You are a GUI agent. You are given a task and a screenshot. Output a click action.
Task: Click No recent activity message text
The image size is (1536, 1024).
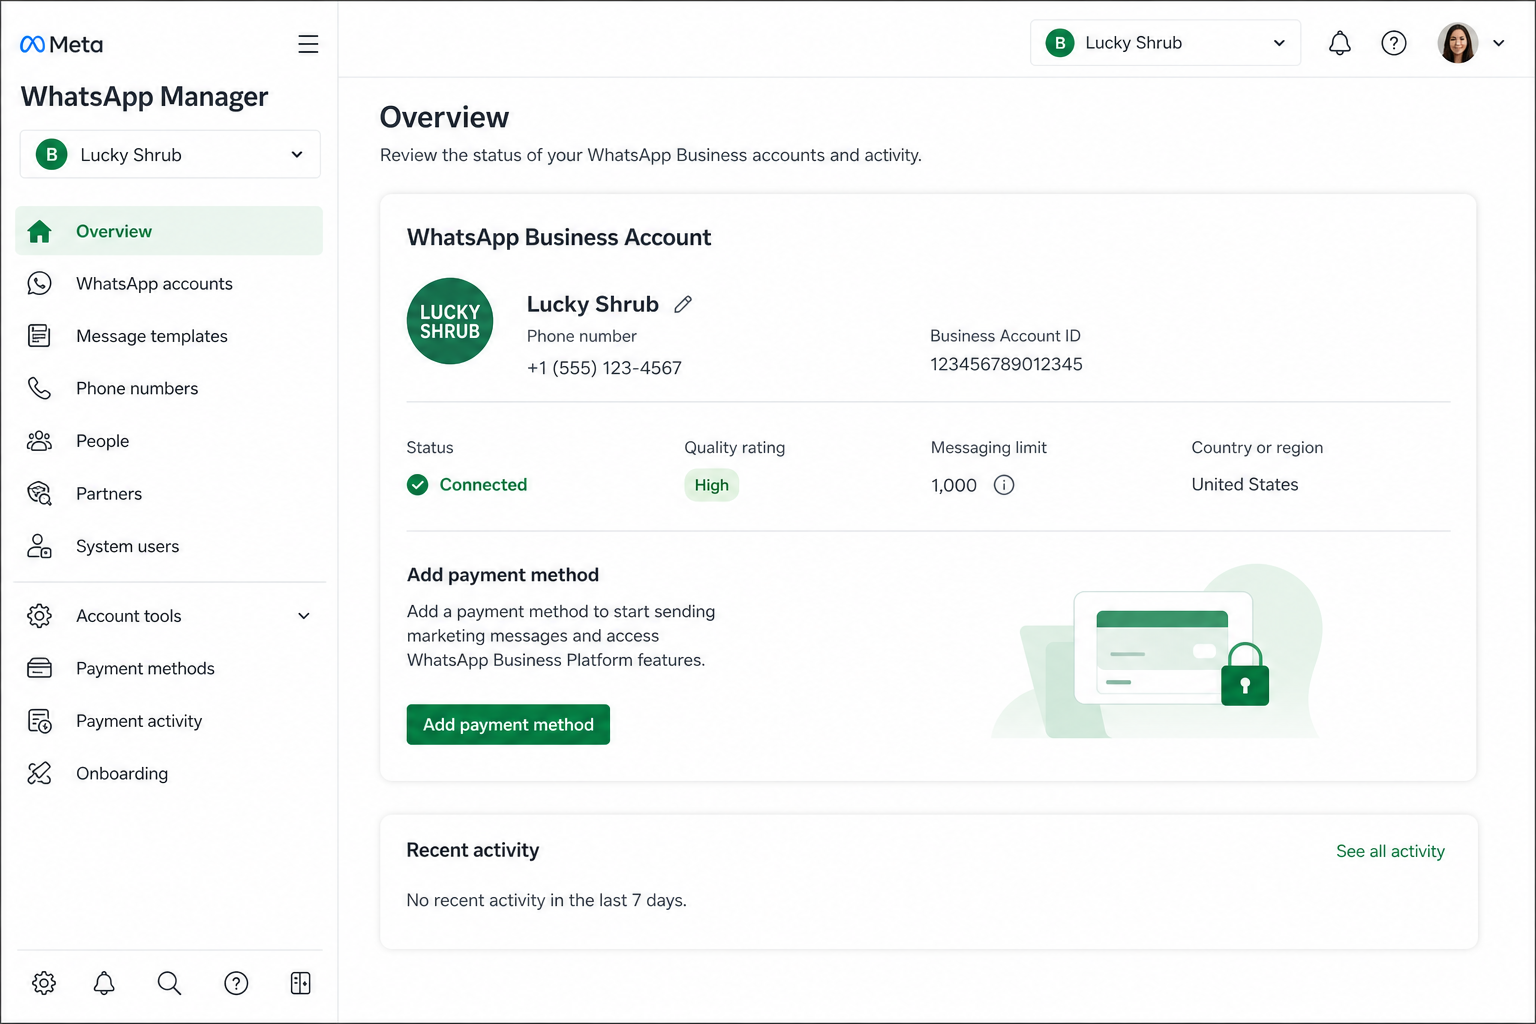[x=546, y=900]
